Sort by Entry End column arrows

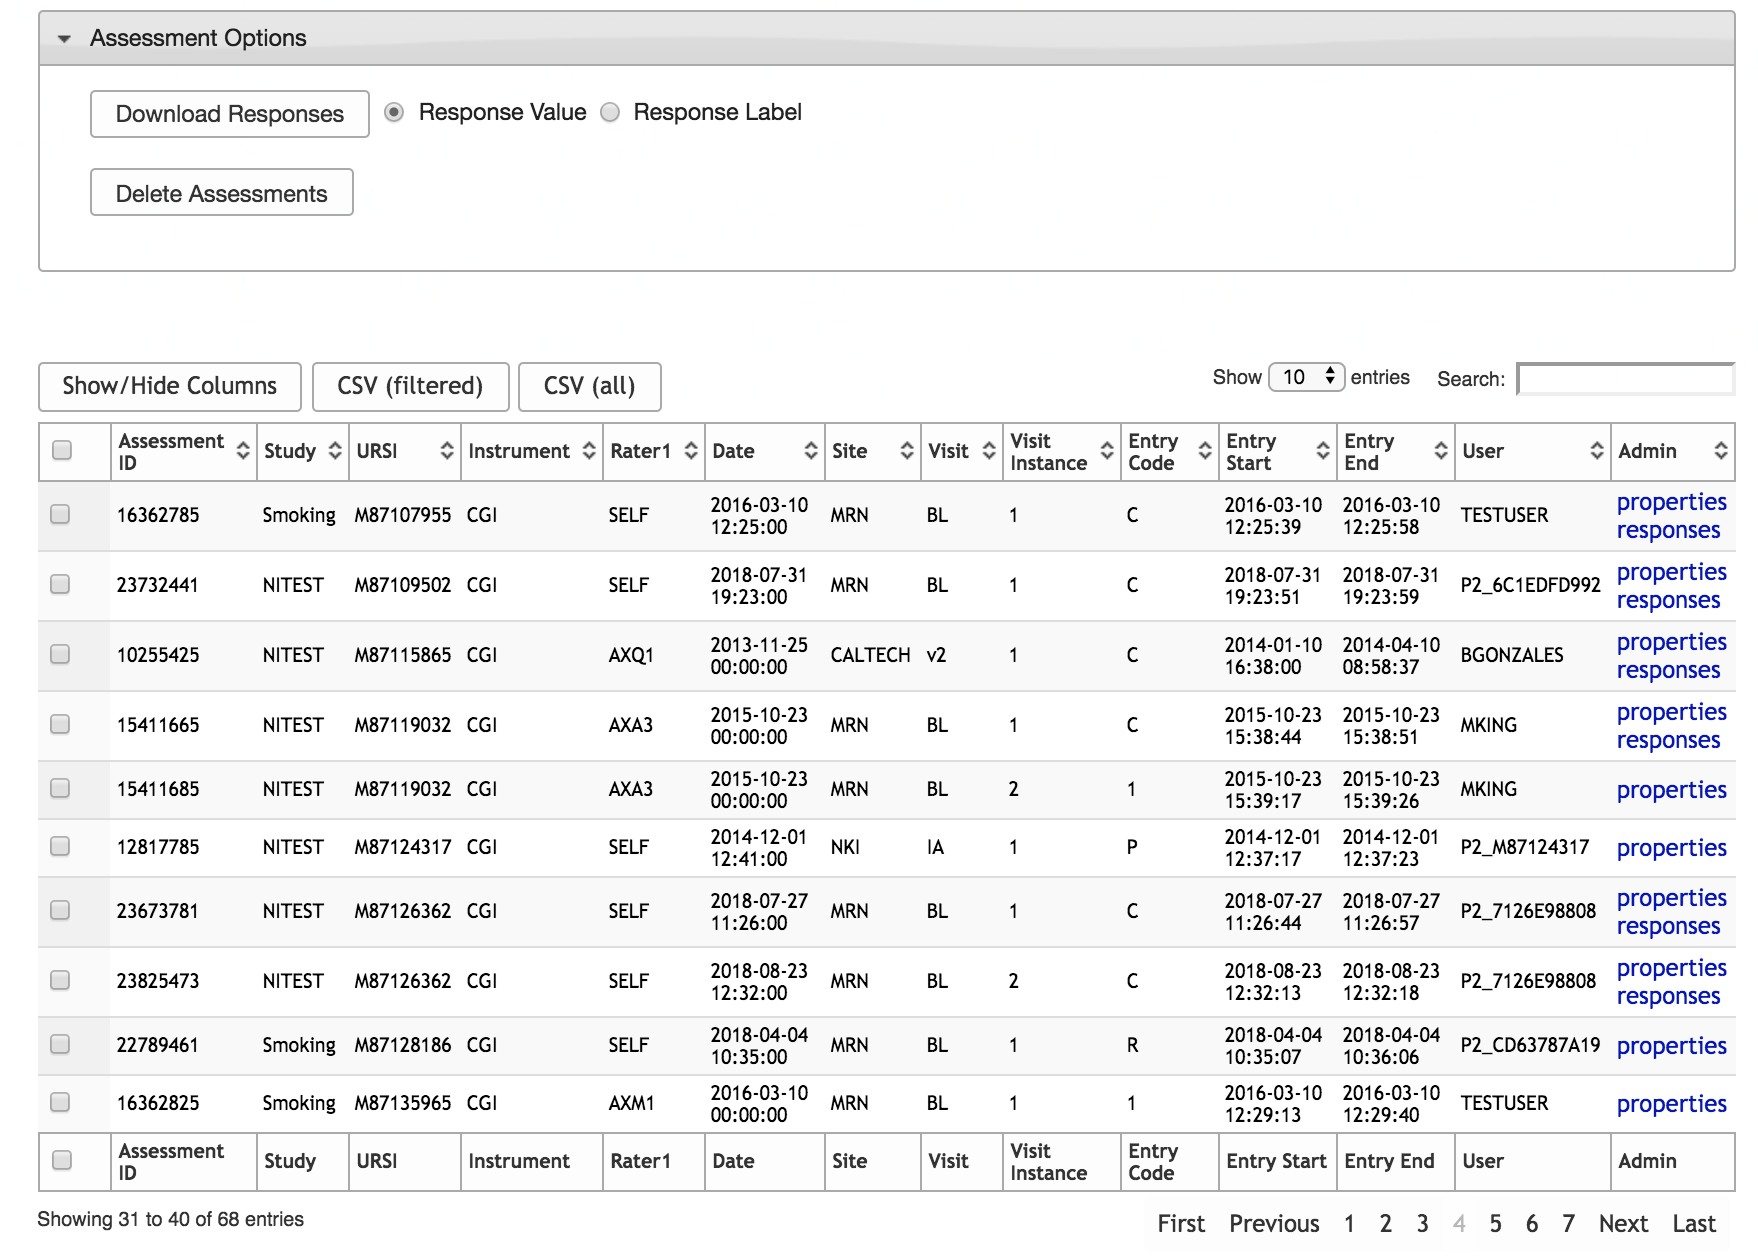[1441, 451]
